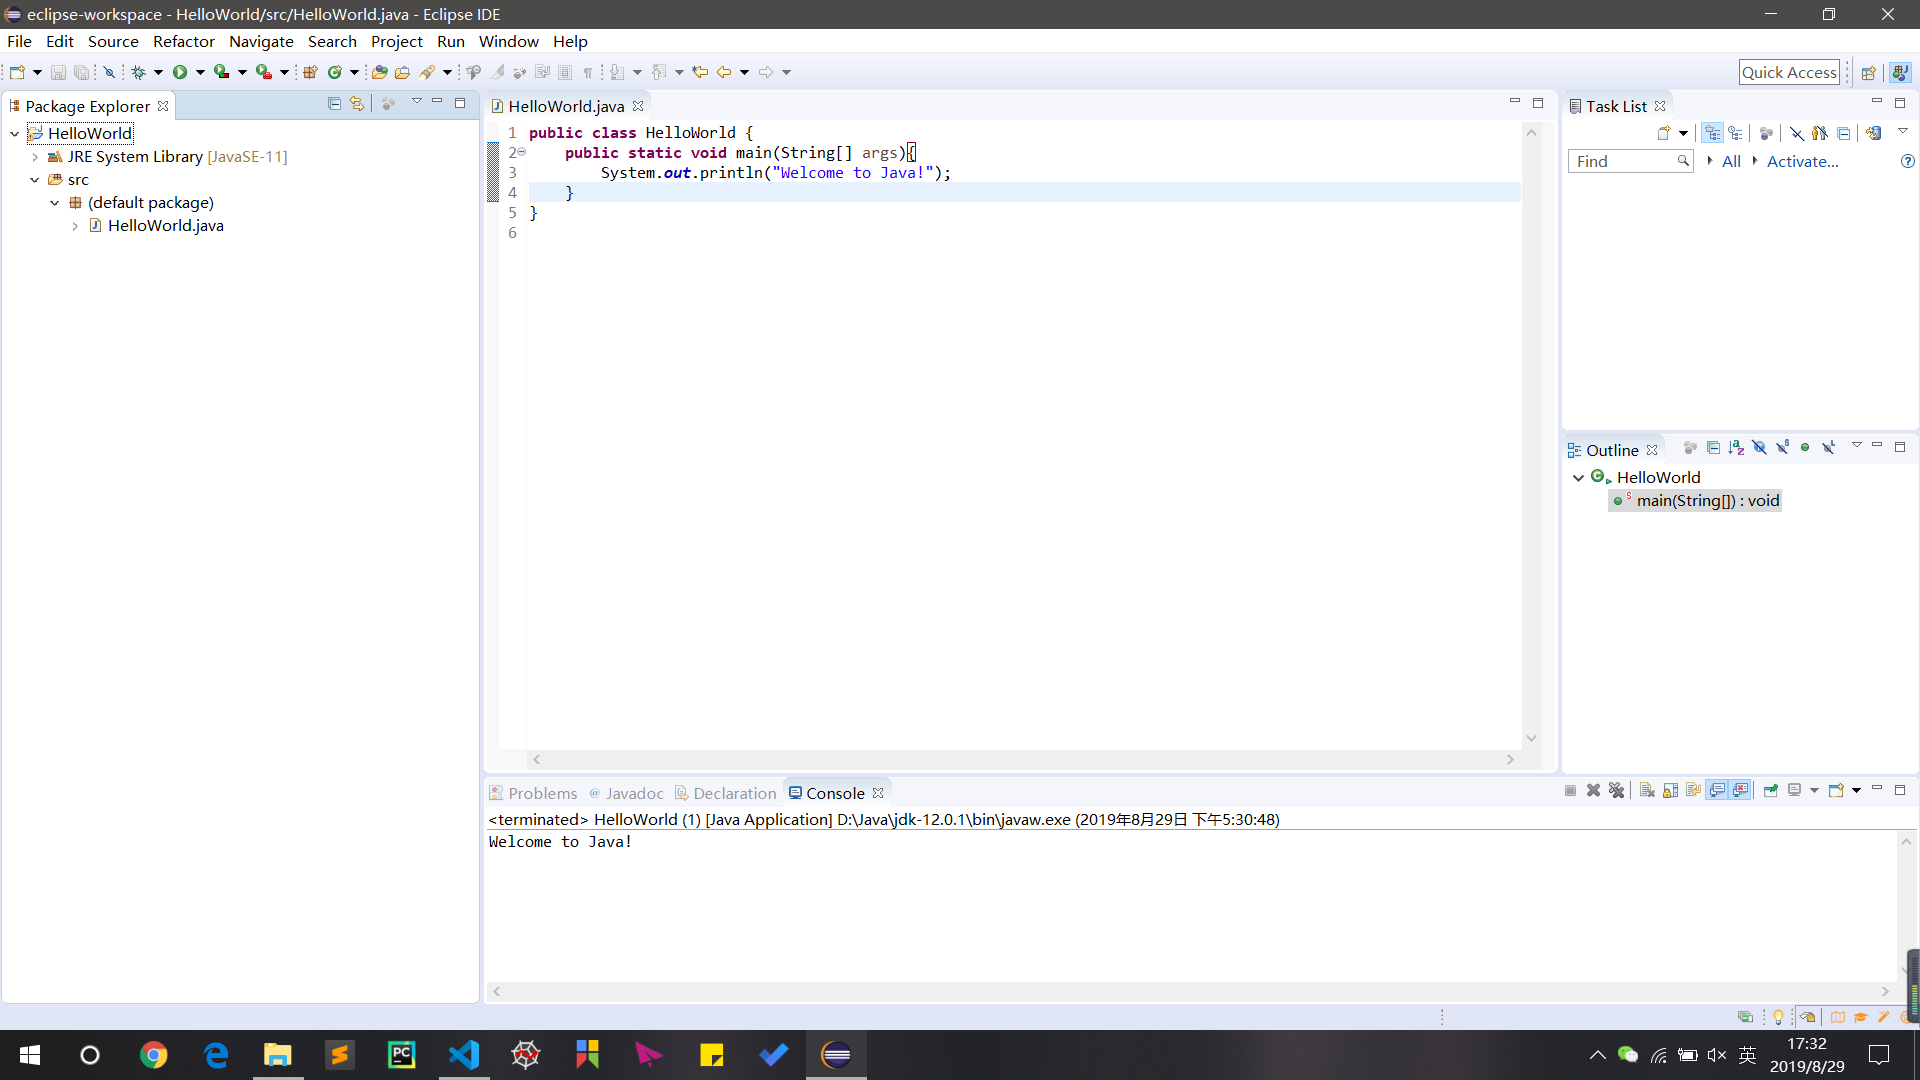This screenshot has height=1080, width=1920.
Task: Toggle Link with Editor in Package Explorer
Action: pos(357,104)
